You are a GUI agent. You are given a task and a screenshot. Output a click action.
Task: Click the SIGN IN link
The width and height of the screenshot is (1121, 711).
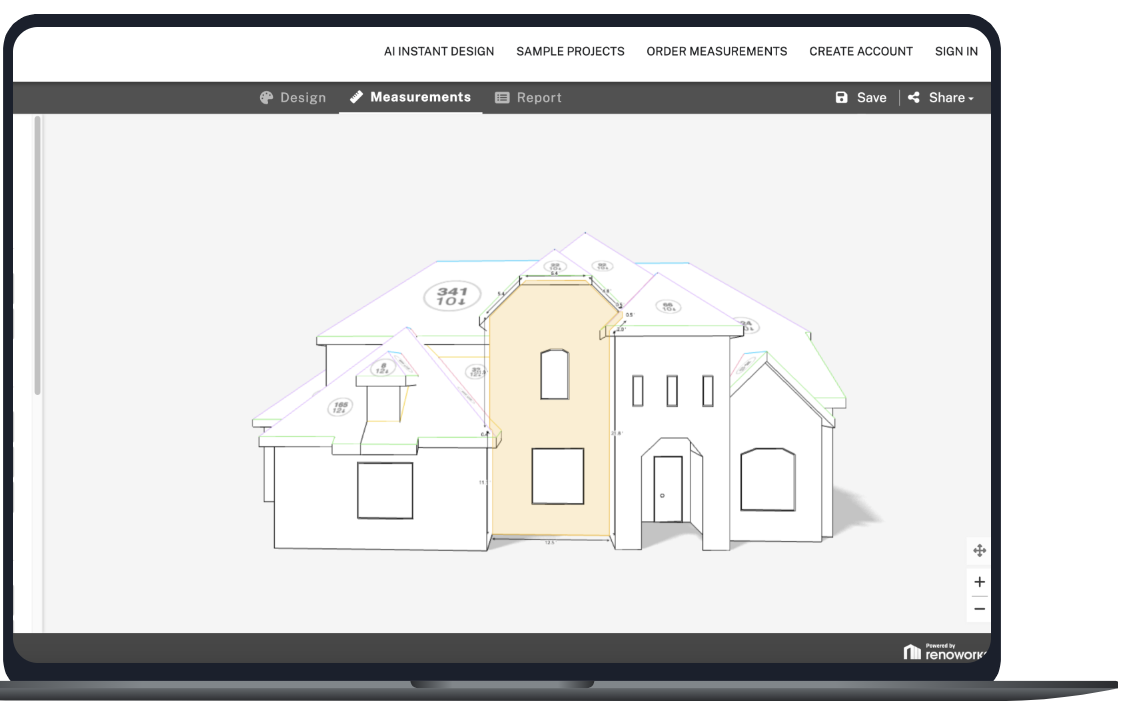(x=955, y=51)
